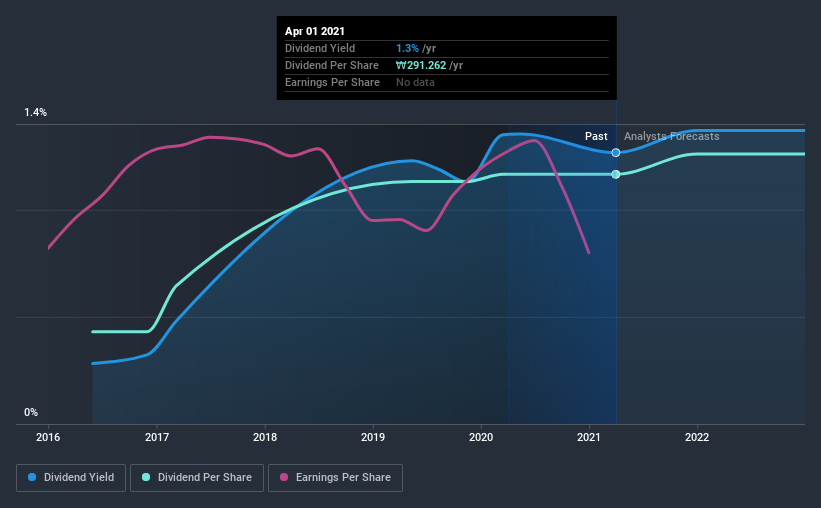
Task: Click the 2018 x-axis year label
Action: pos(265,437)
